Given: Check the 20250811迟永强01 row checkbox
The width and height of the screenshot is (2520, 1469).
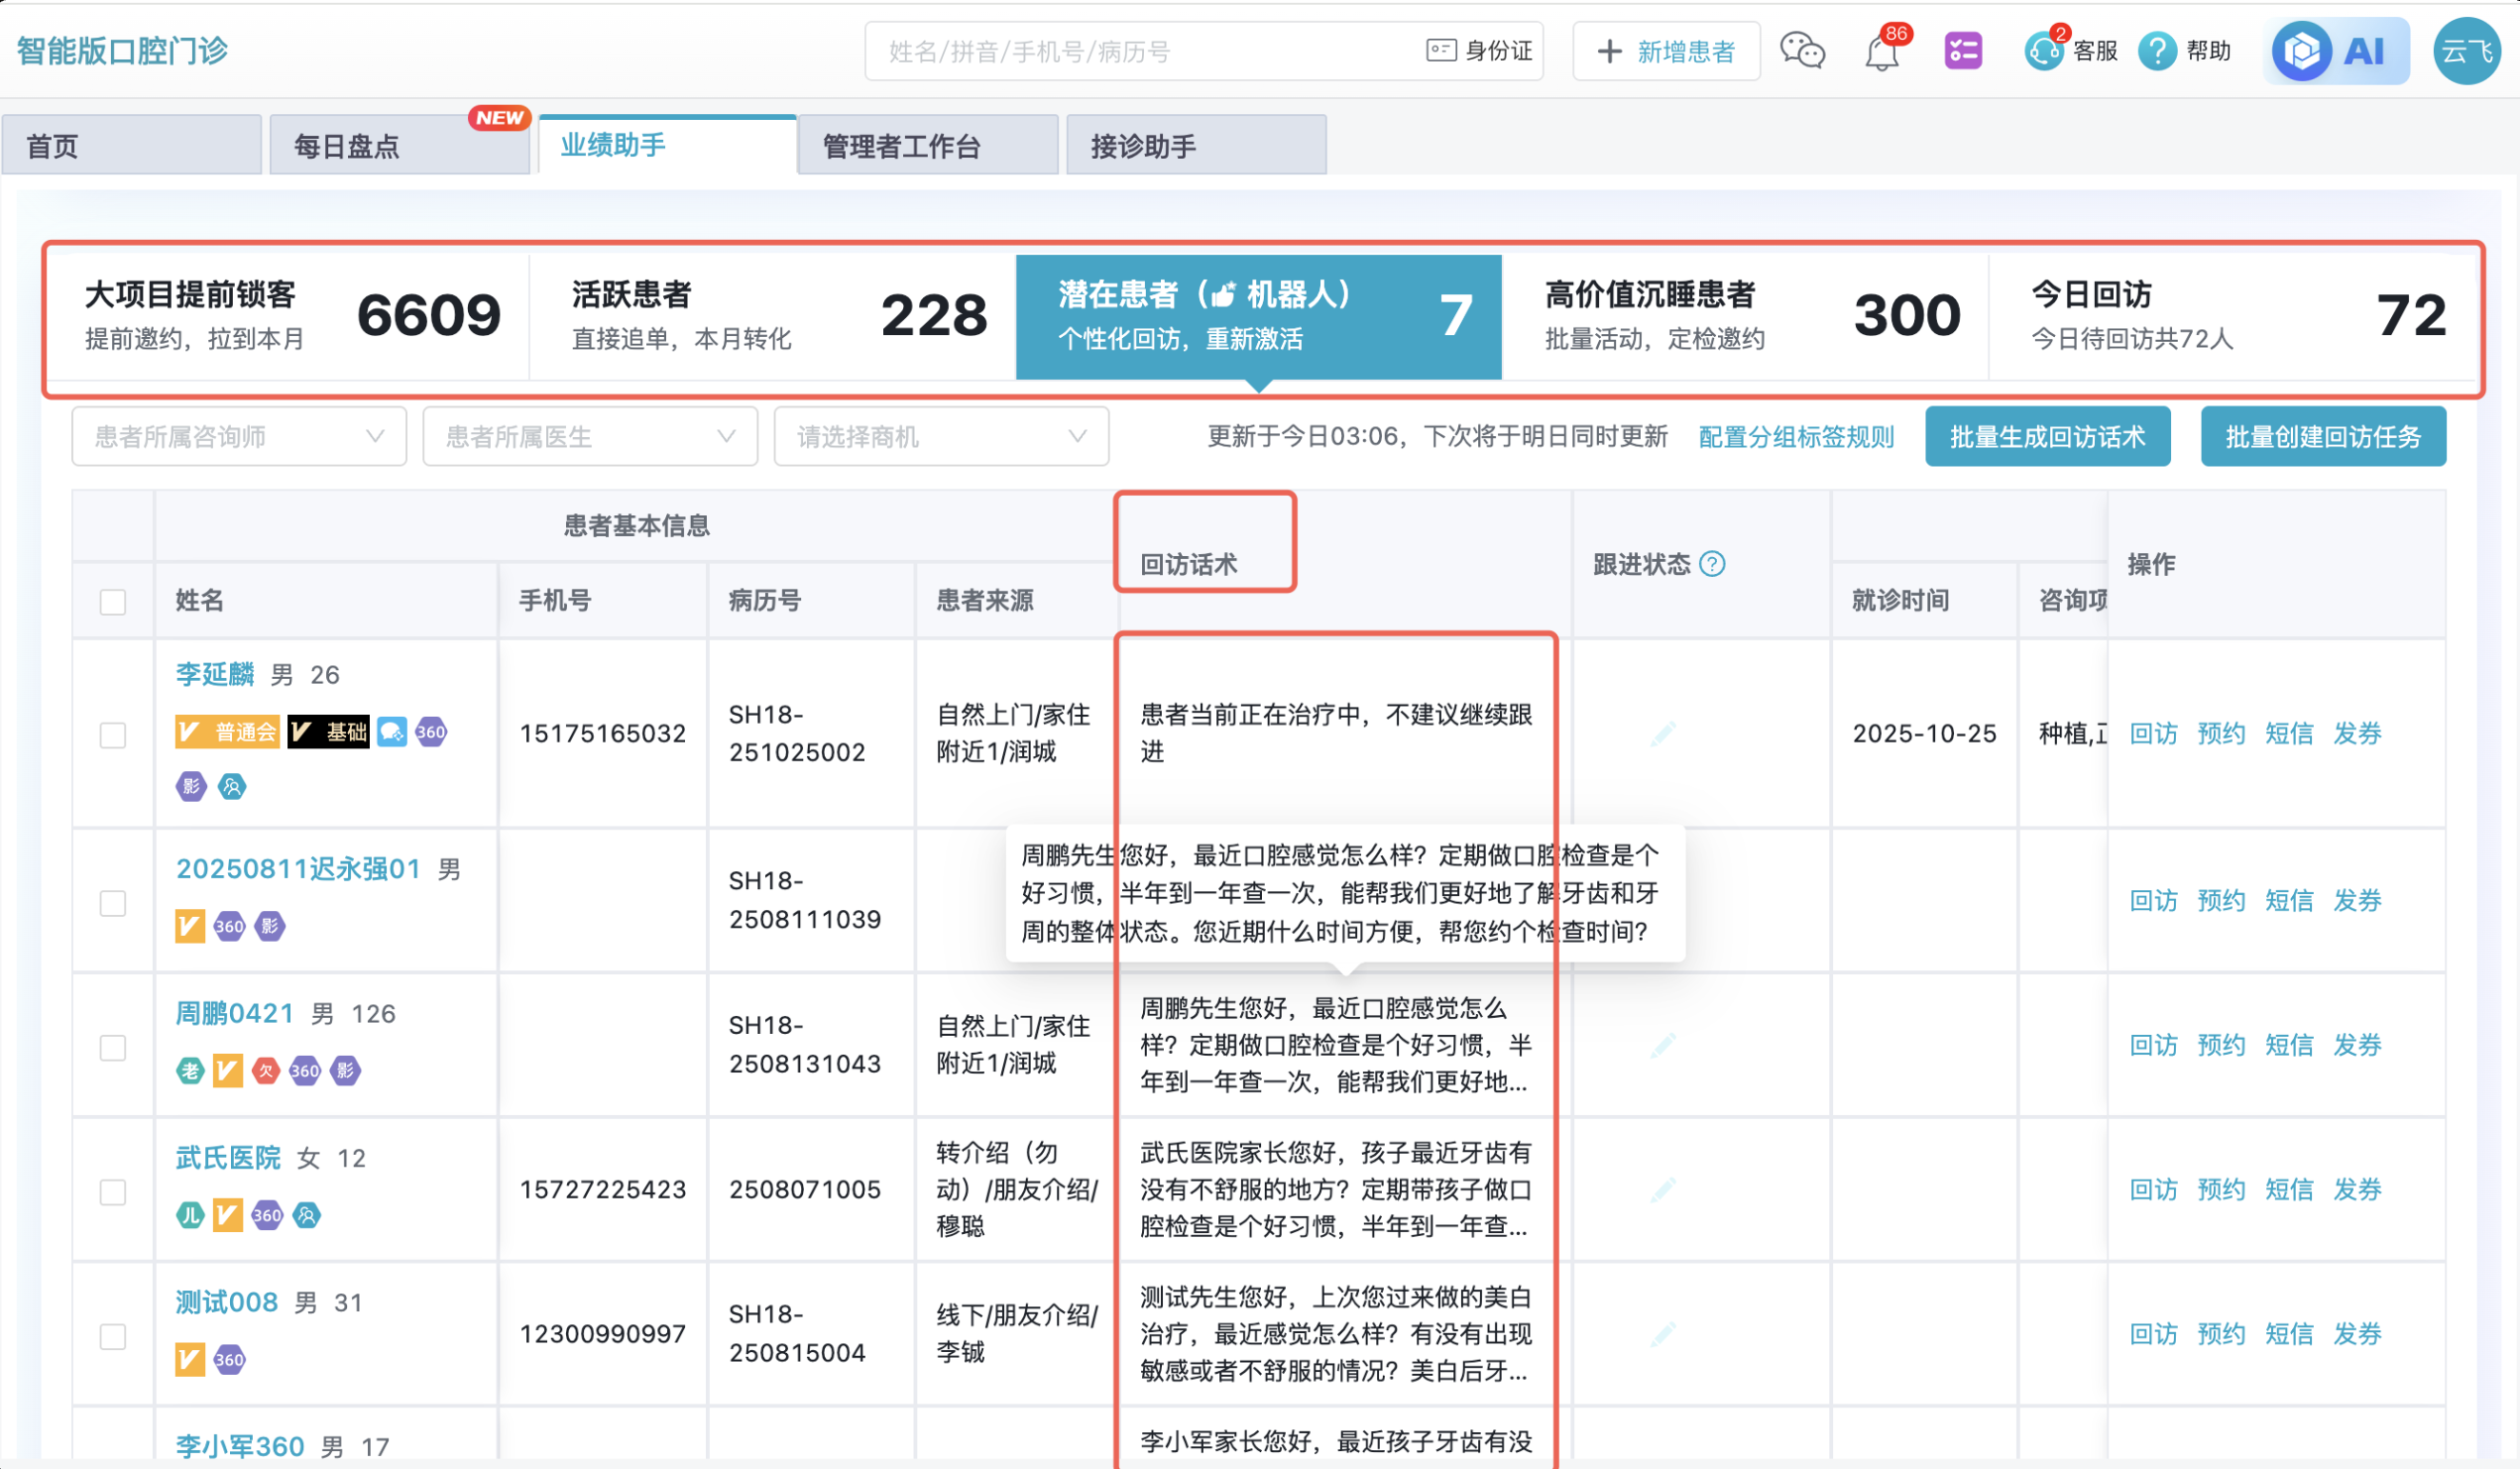Looking at the screenshot, I should coord(113,903).
